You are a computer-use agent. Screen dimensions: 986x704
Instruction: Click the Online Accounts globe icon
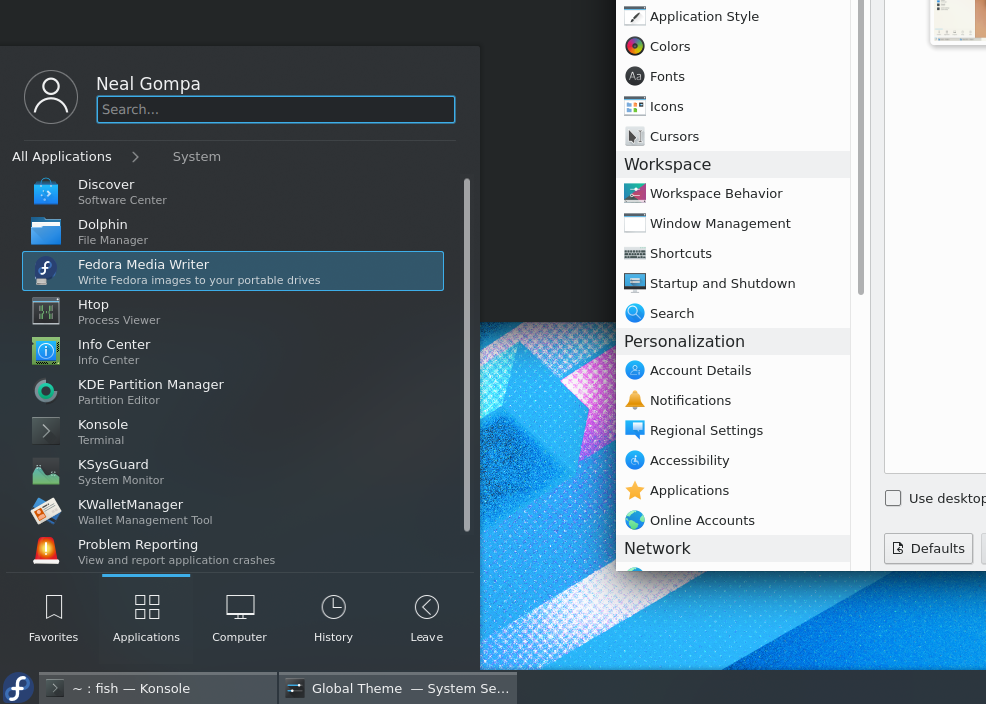pyautogui.click(x=634, y=520)
